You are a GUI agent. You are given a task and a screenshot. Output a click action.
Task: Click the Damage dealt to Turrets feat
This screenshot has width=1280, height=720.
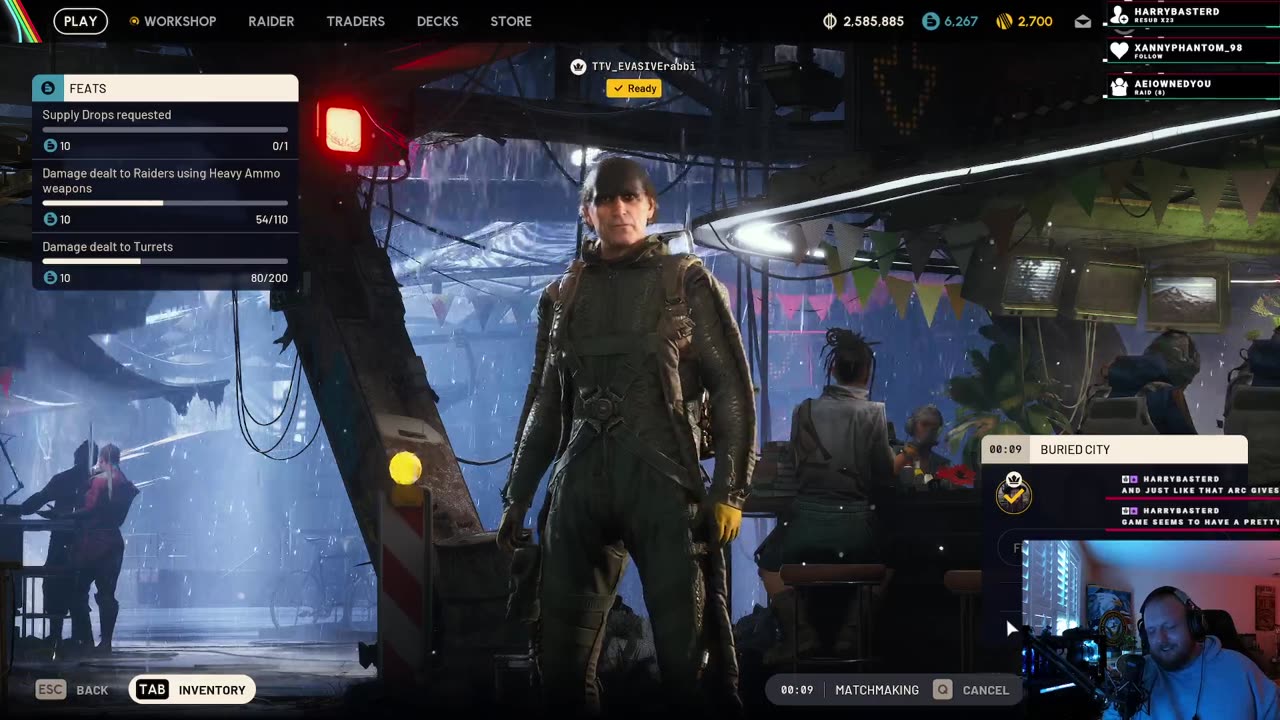pyautogui.click(x=165, y=262)
